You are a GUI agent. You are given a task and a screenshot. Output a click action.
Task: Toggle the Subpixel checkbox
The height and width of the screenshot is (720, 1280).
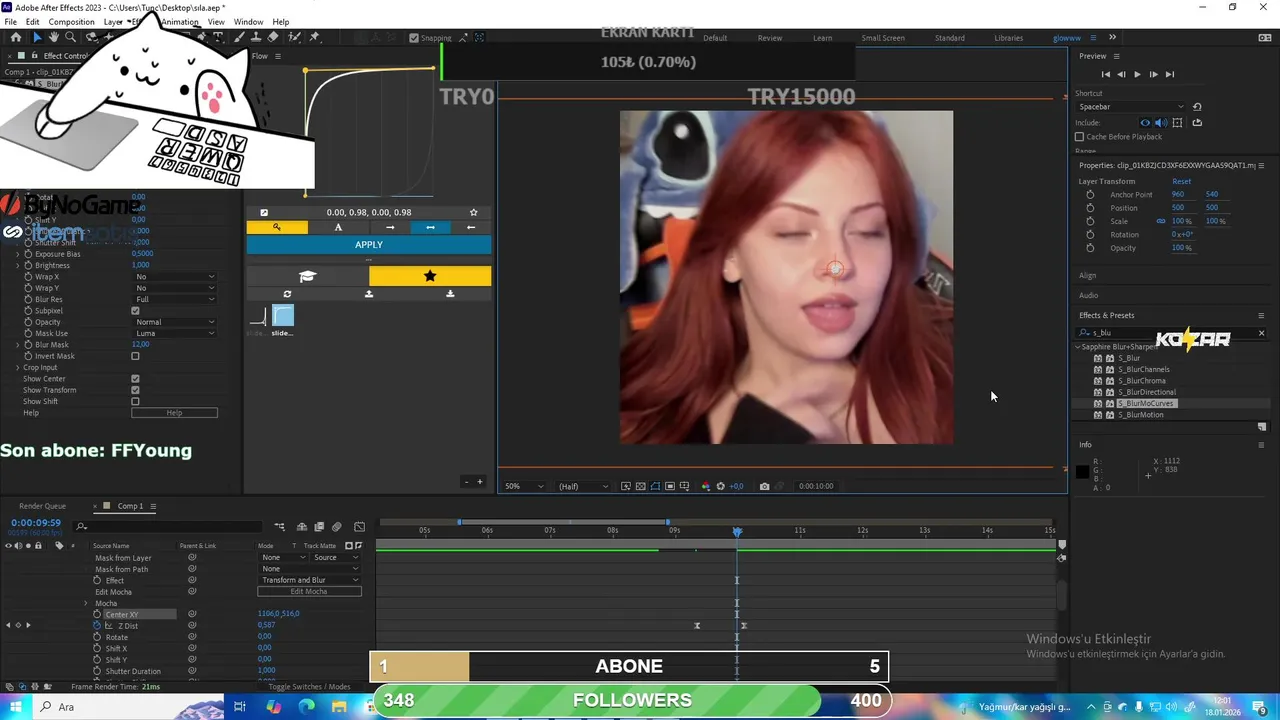point(135,311)
